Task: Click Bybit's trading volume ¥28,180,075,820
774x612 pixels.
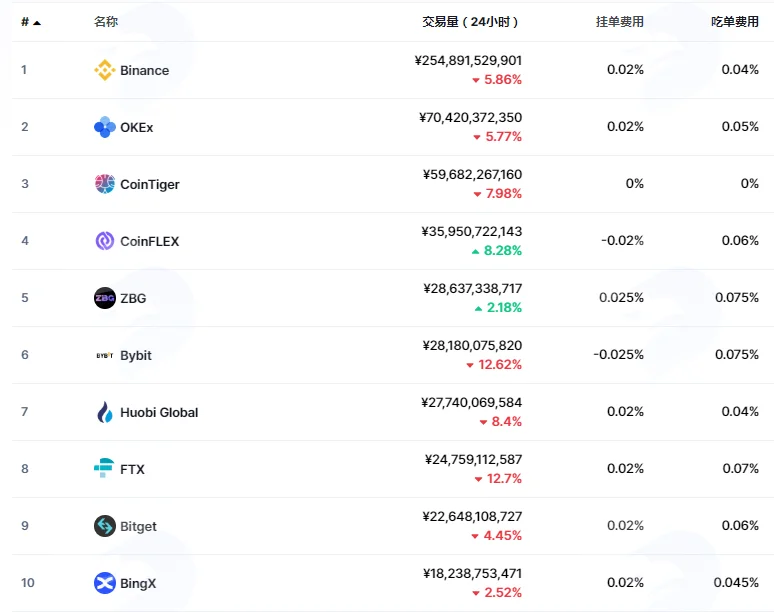Action: 472,345
